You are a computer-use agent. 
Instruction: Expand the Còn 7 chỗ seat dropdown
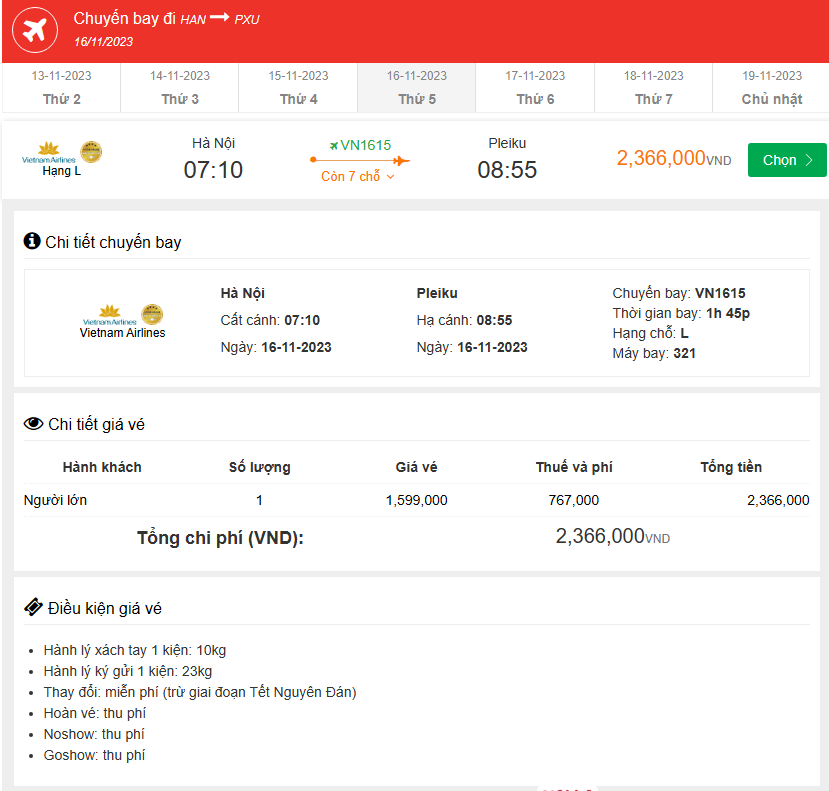click(x=358, y=177)
